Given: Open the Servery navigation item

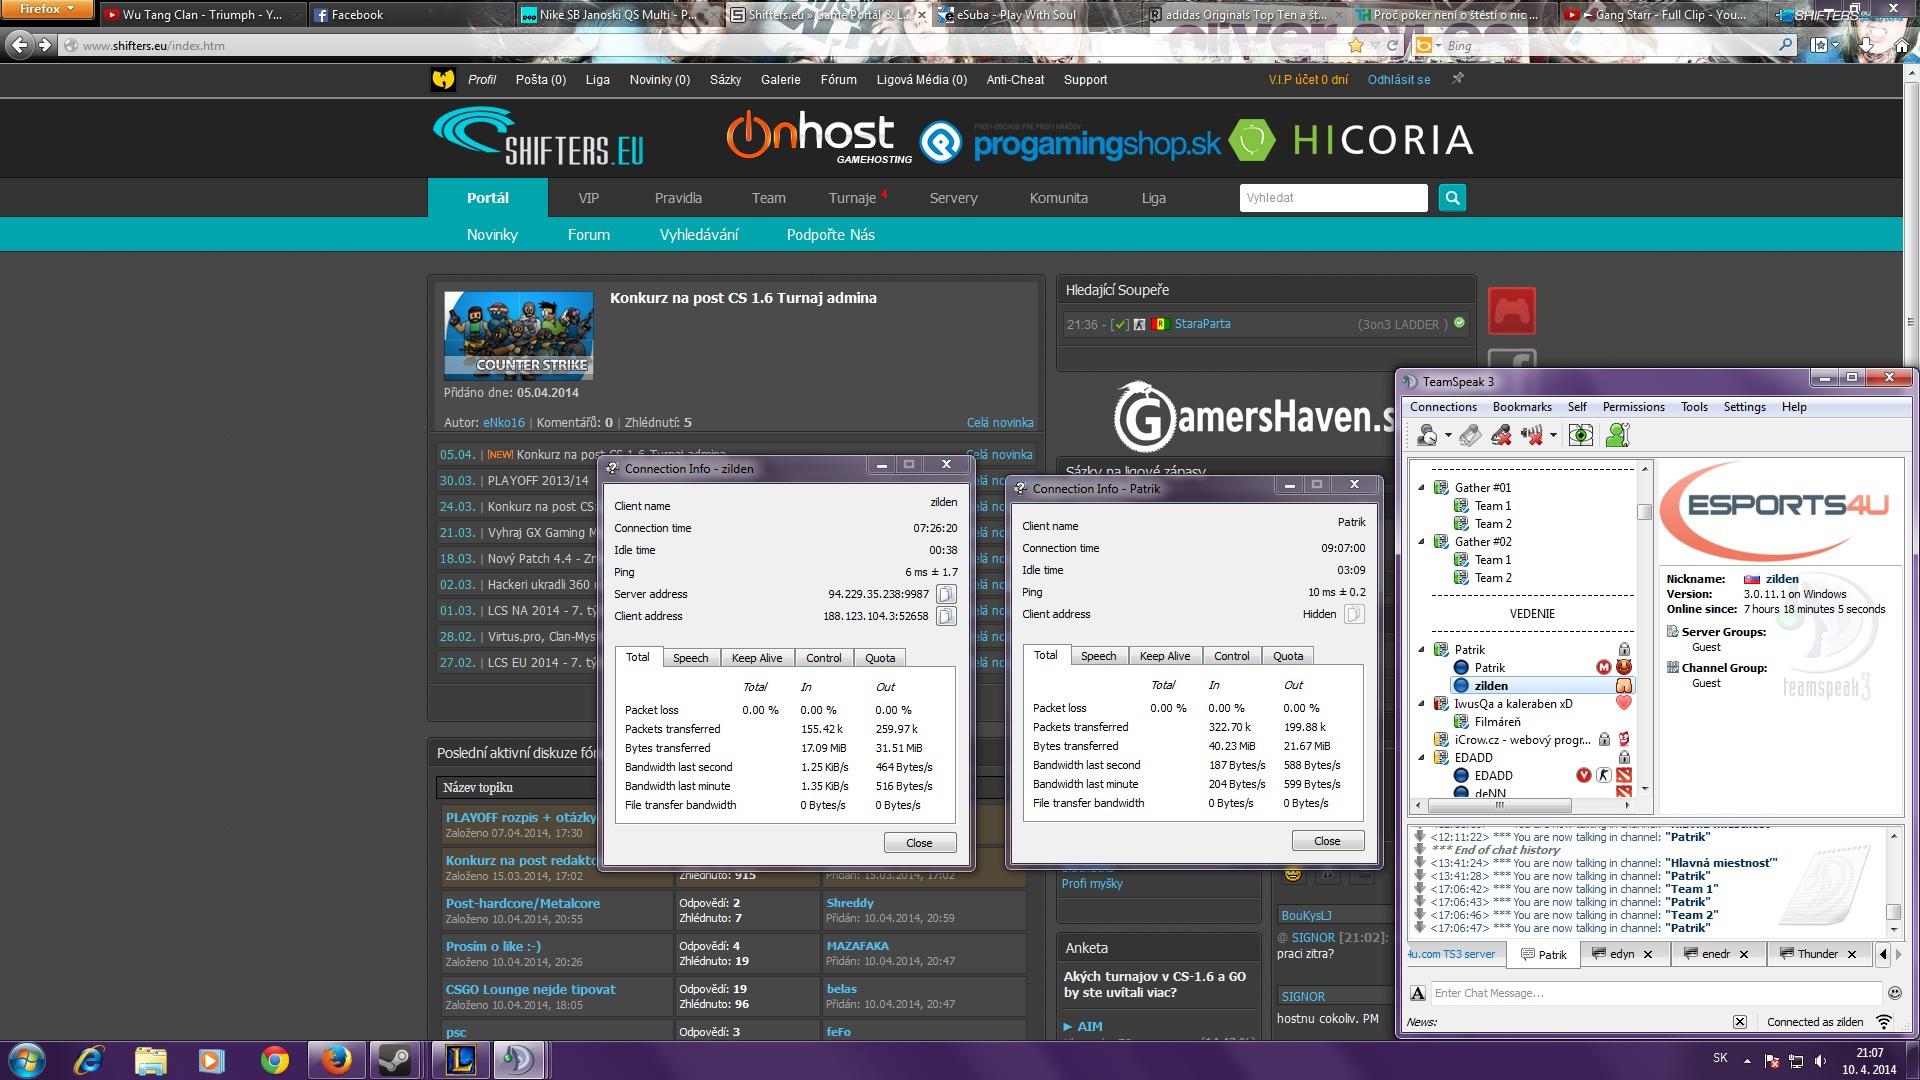Looking at the screenshot, I should pos(953,198).
